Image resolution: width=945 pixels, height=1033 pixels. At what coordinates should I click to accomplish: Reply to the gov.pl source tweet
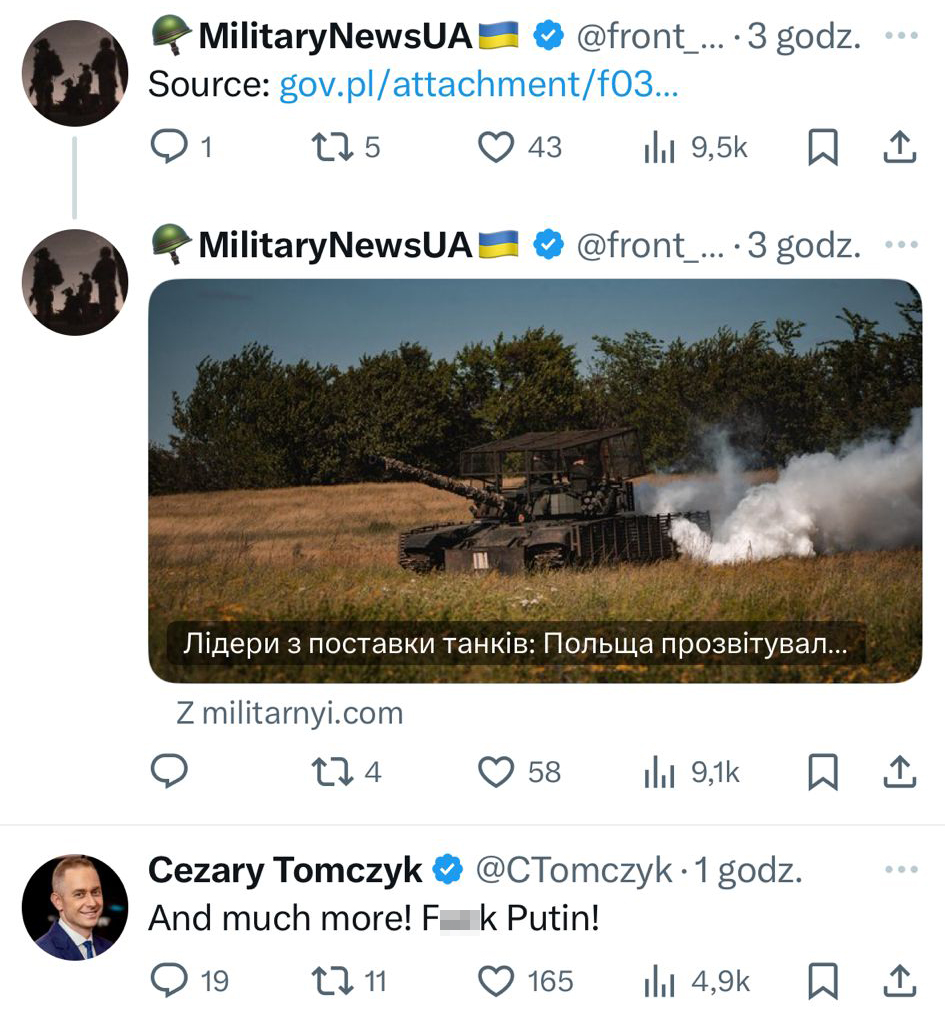point(169,148)
